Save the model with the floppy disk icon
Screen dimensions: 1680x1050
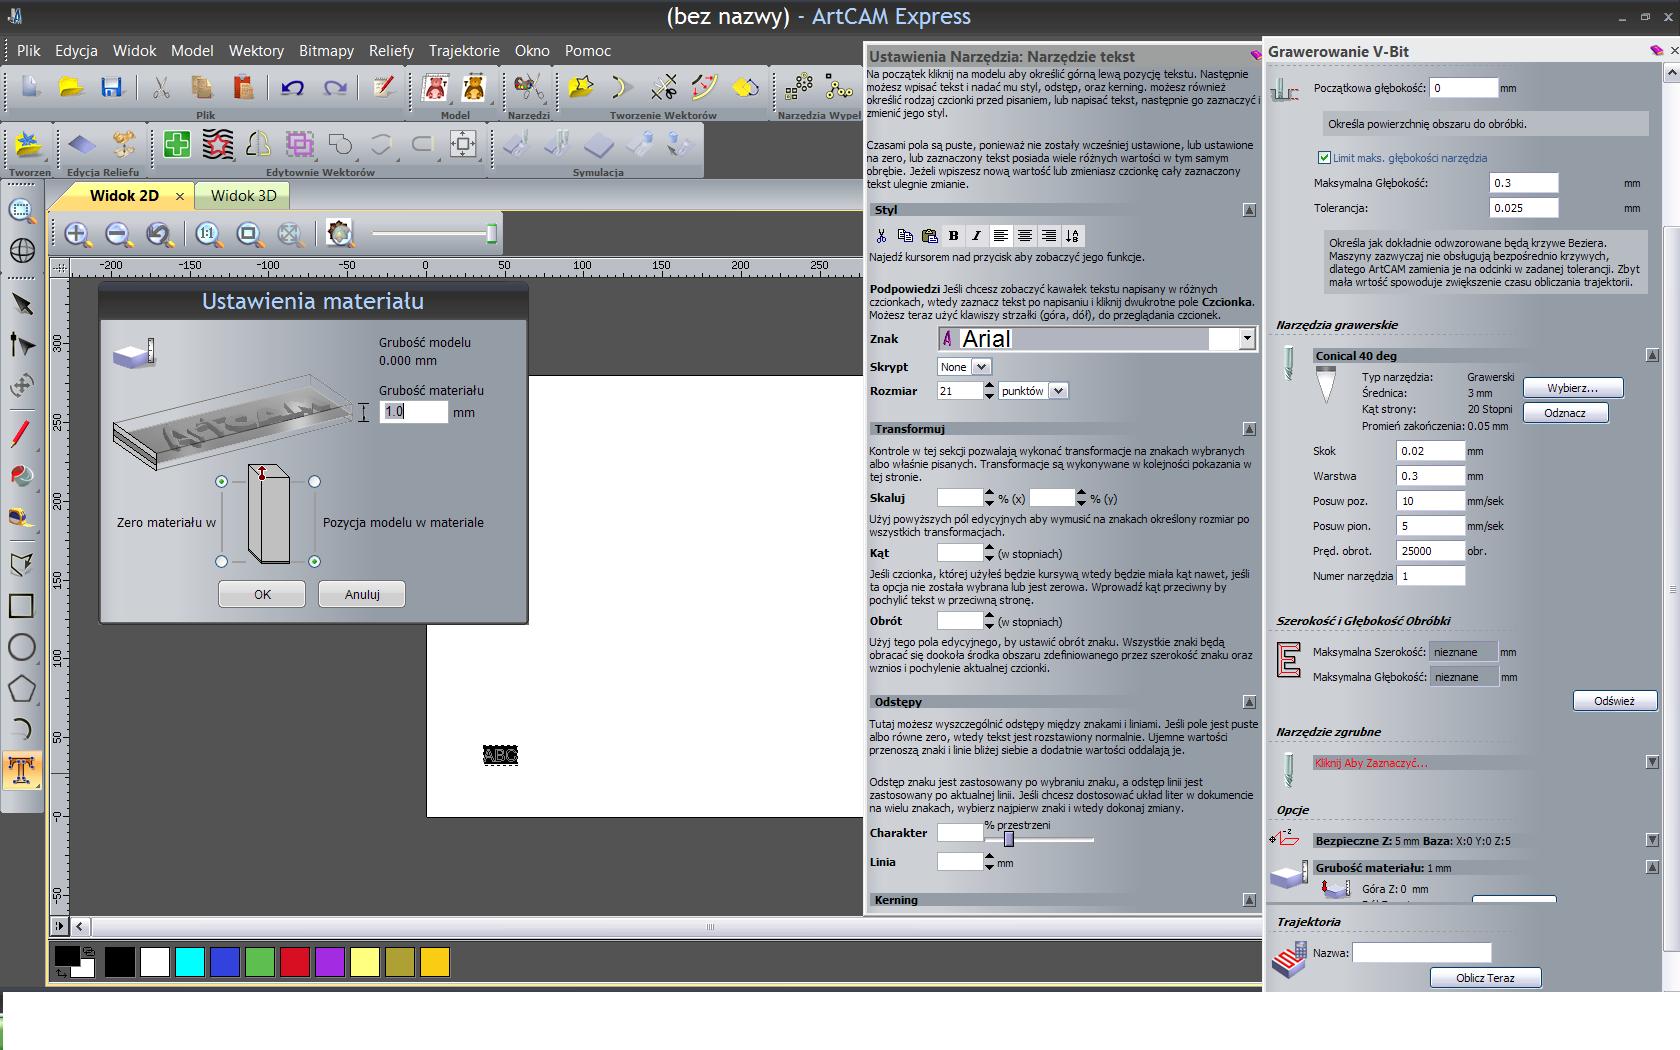(x=111, y=88)
